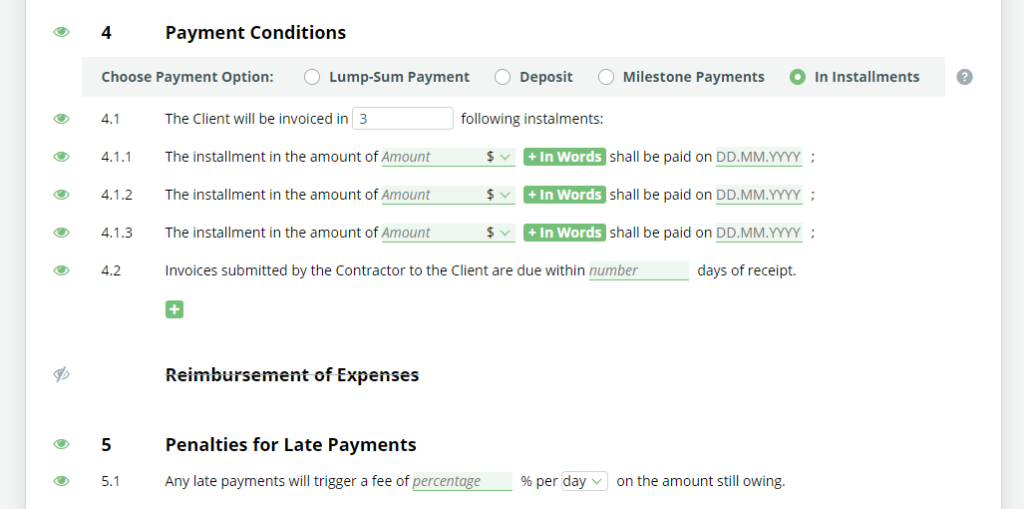Toggle visibility of clause 4.1.2

pyautogui.click(x=61, y=195)
